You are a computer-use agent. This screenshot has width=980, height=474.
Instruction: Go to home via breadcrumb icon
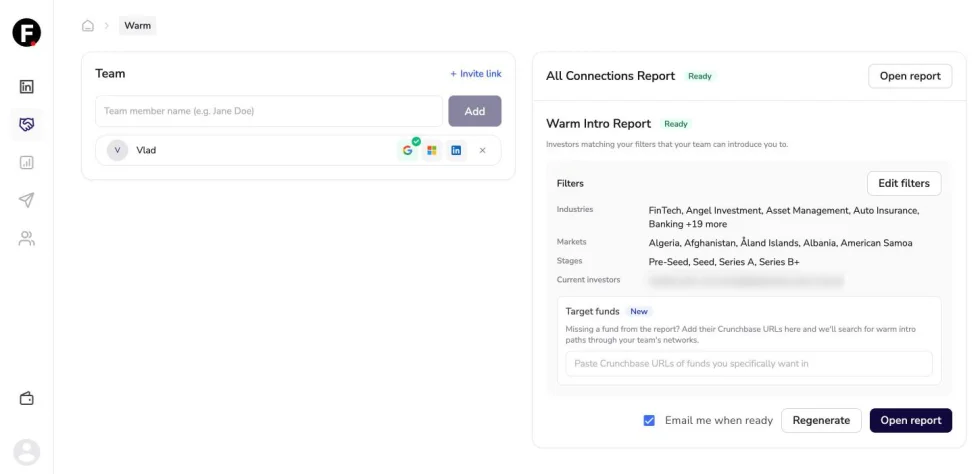click(x=88, y=26)
